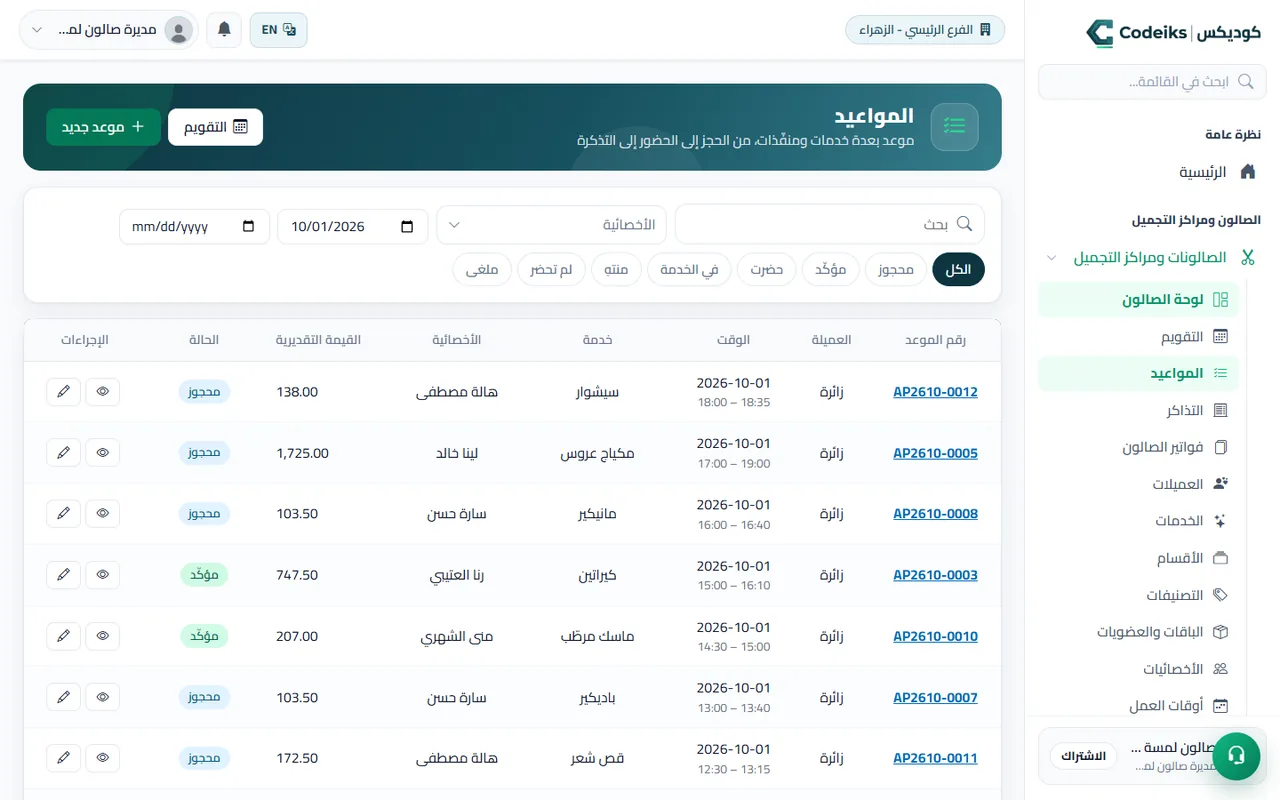Go to الرئيسية home item

tap(1217, 172)
